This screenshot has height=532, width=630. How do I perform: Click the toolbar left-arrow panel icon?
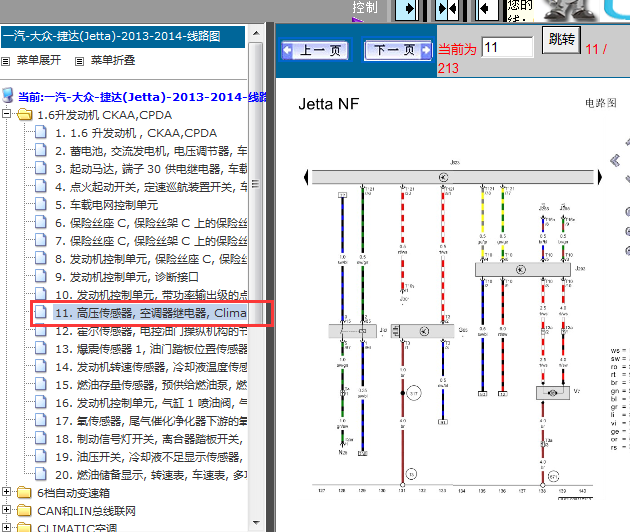487,9
